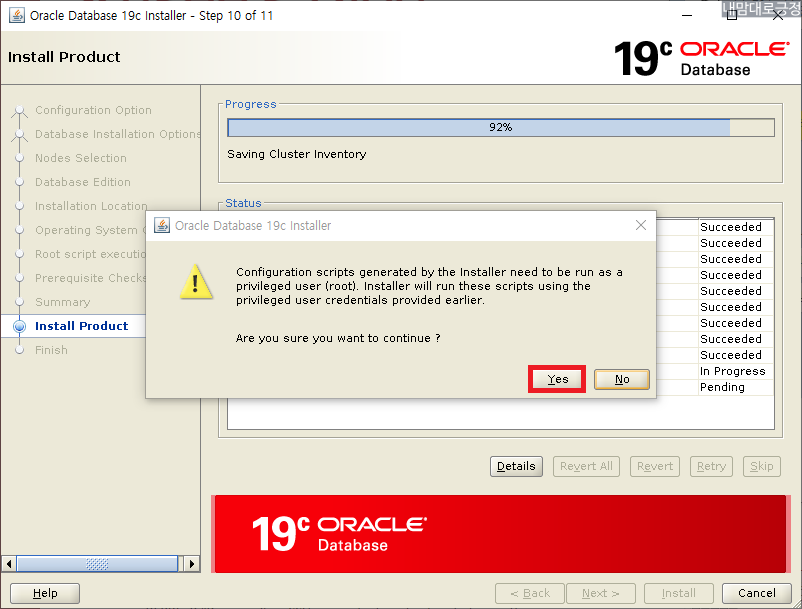The image size is (802, 609).
Task: Click the Are you sure you want to continue text
Action: [x=338, y=338]
